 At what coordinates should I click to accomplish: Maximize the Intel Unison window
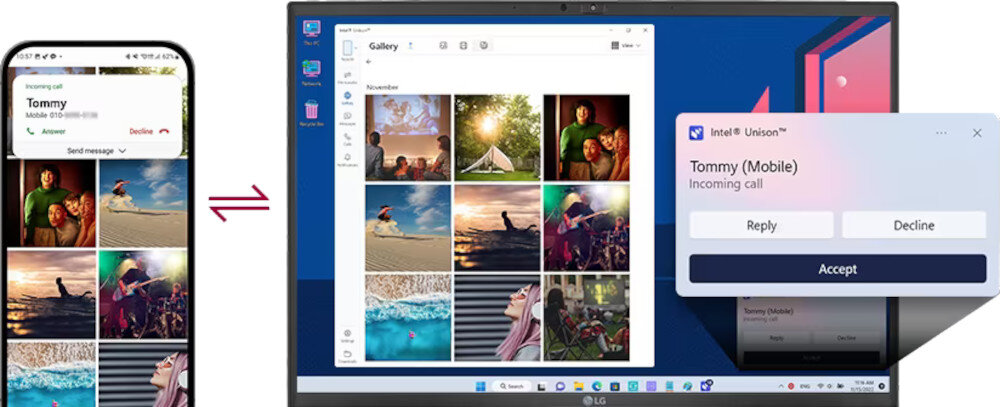click(628, 29)
